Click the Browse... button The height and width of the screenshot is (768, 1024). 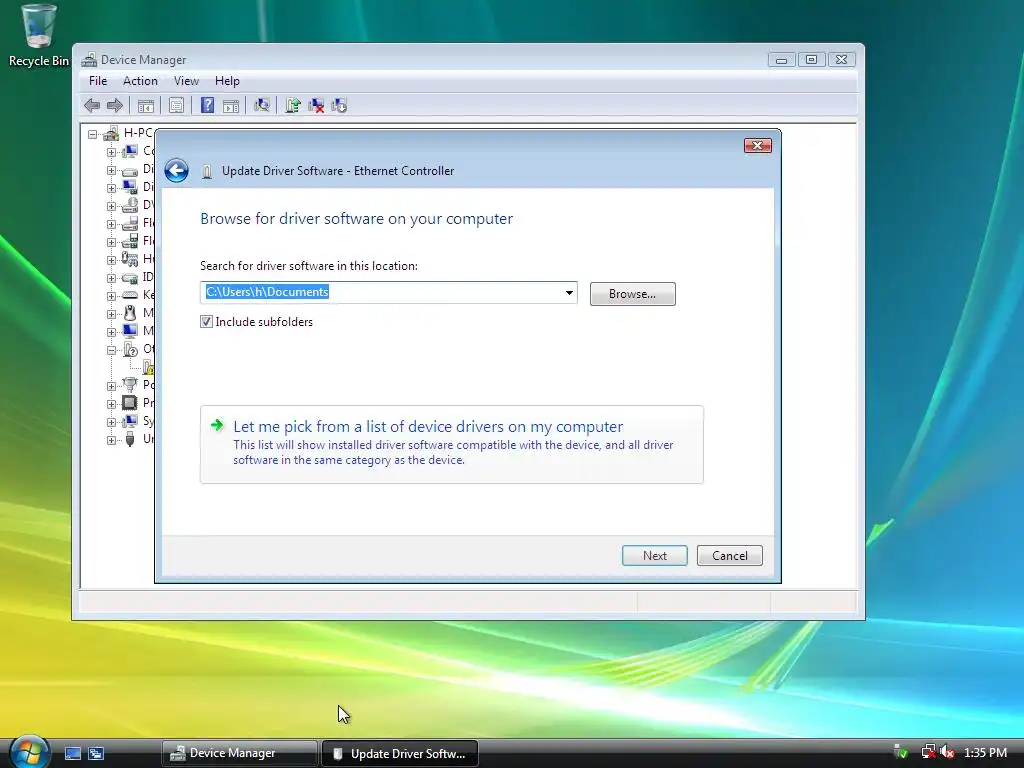pos(632,294)
